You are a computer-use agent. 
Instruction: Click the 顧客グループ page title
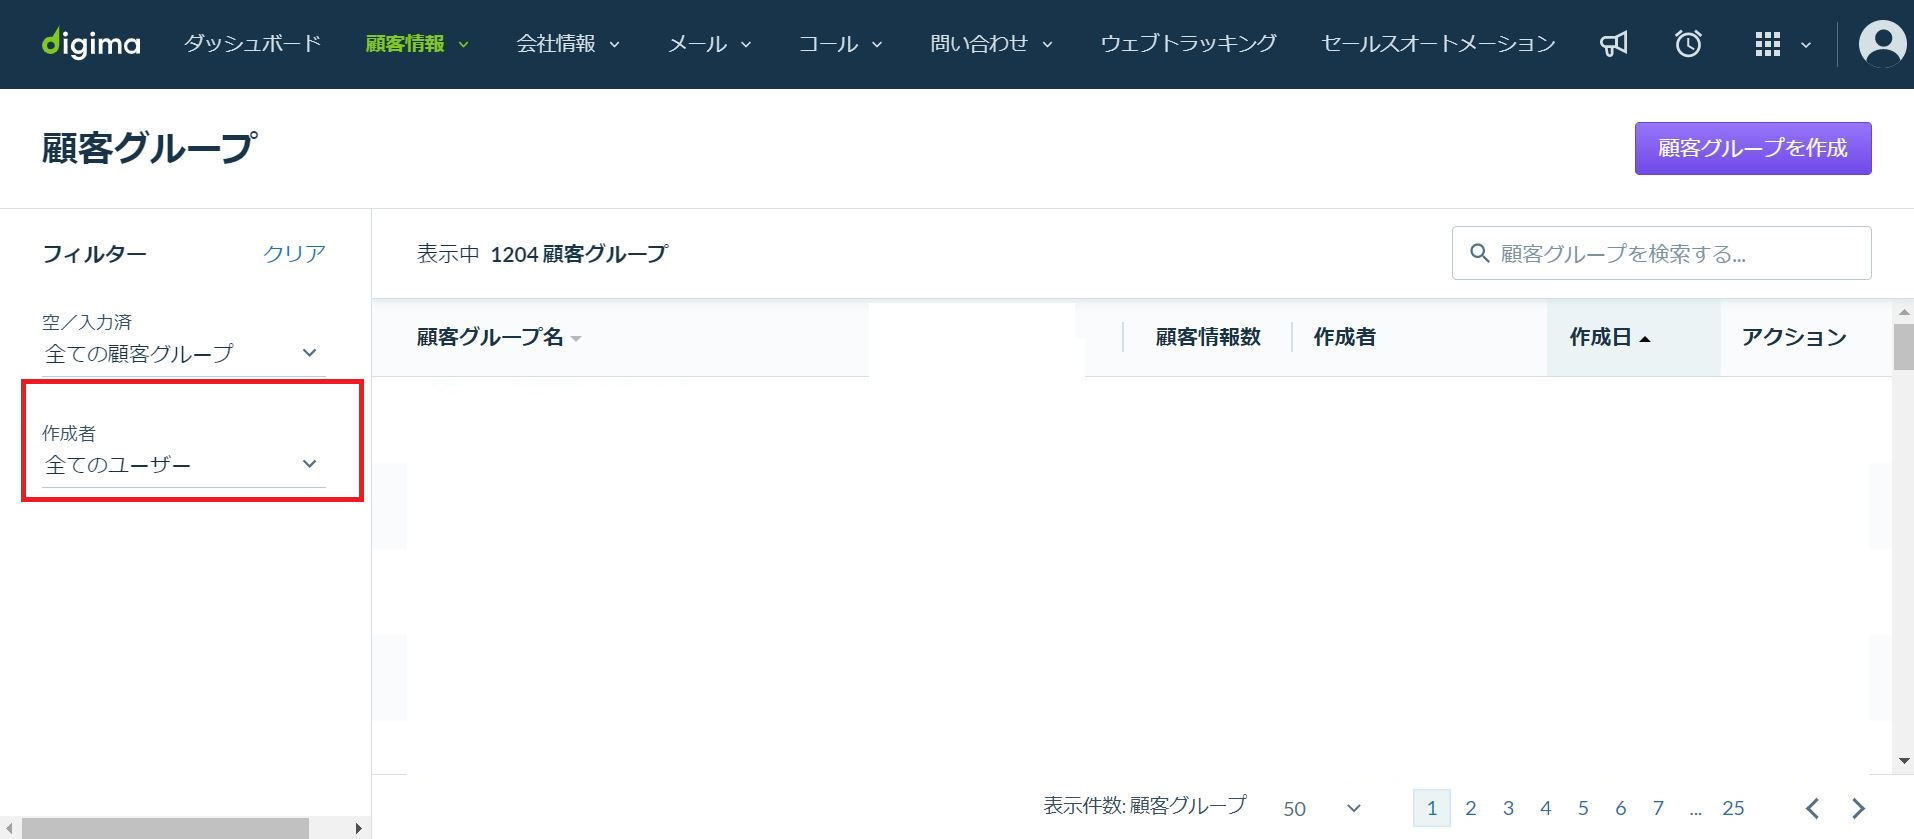149,148
